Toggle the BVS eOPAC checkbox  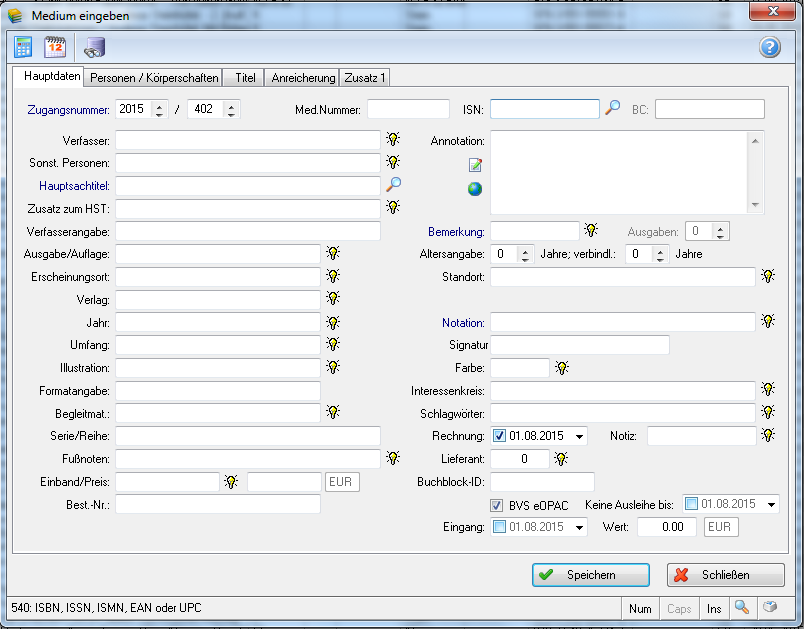[x=497, y=505]
